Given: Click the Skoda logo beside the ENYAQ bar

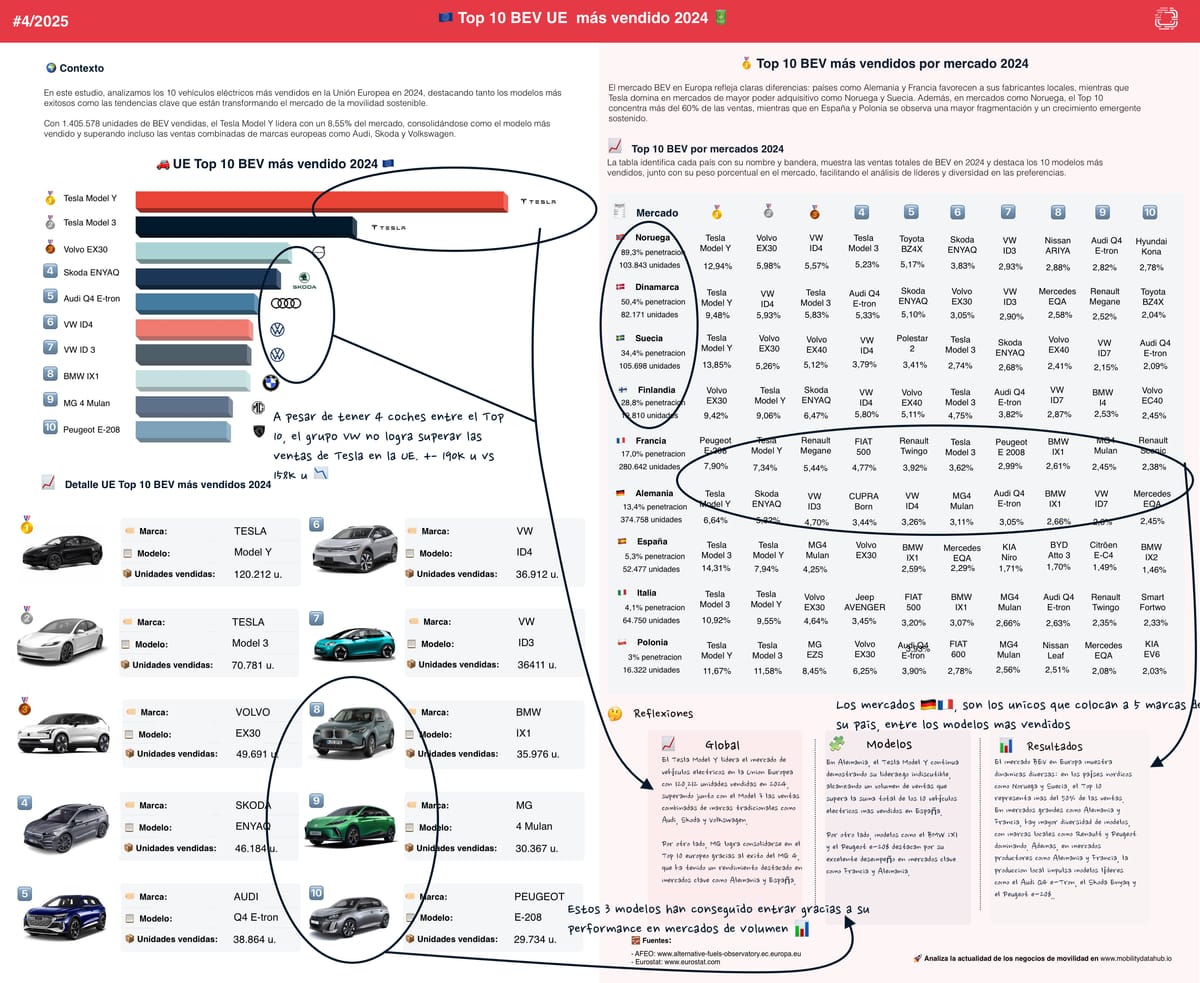Looking at the screenshot, I should point(304,279).
